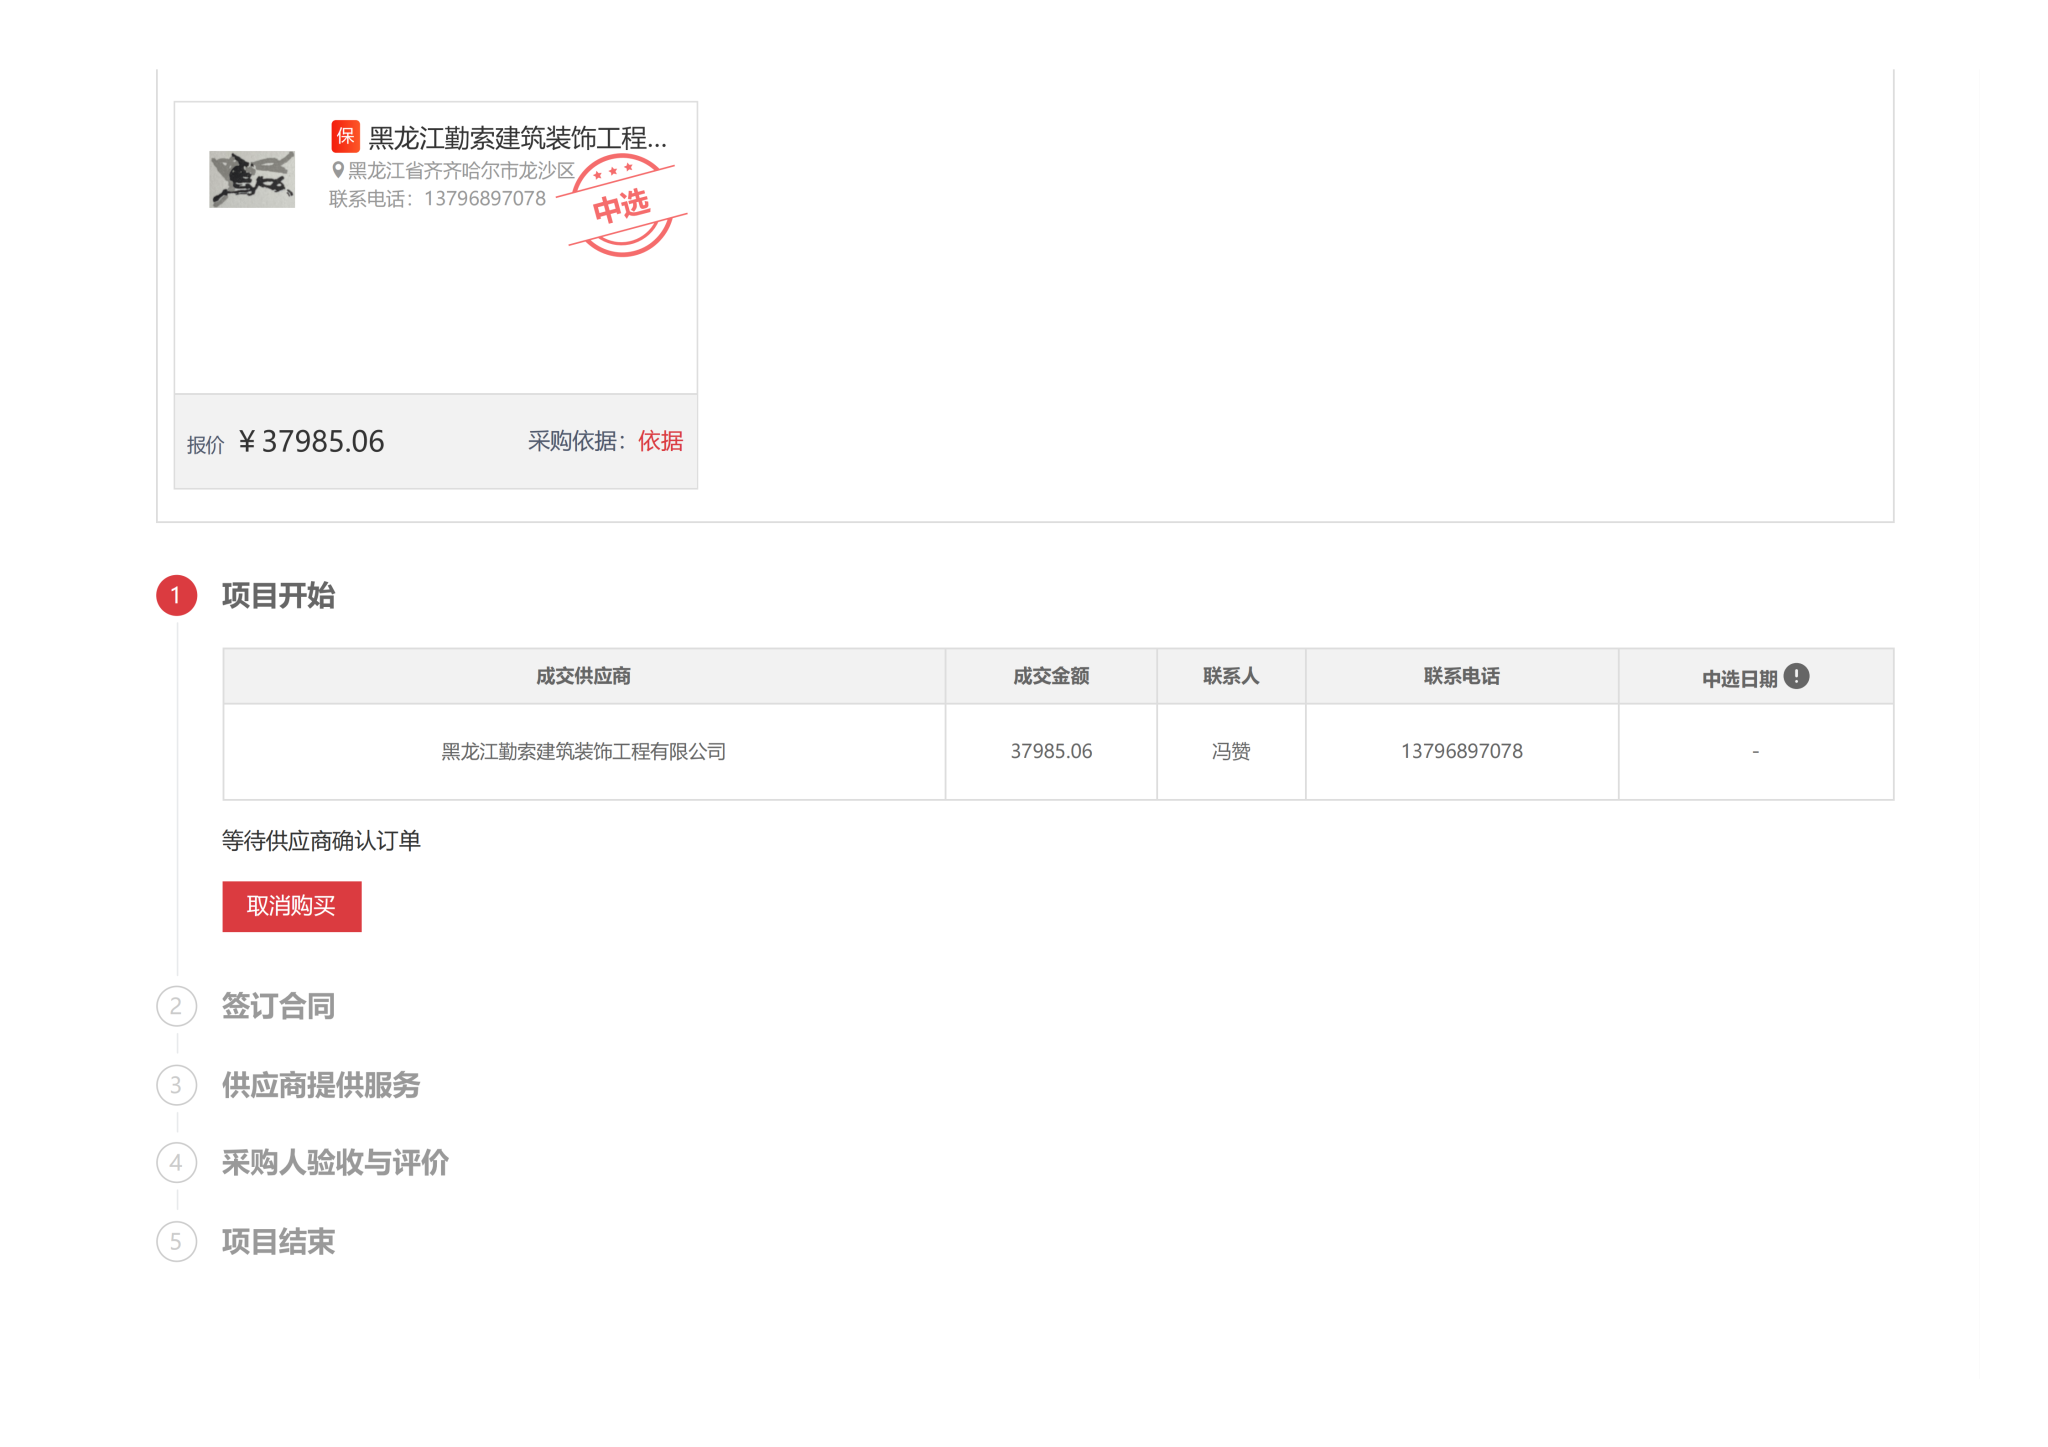Open the supplier logo thumbnail

(x=252, y=179)
